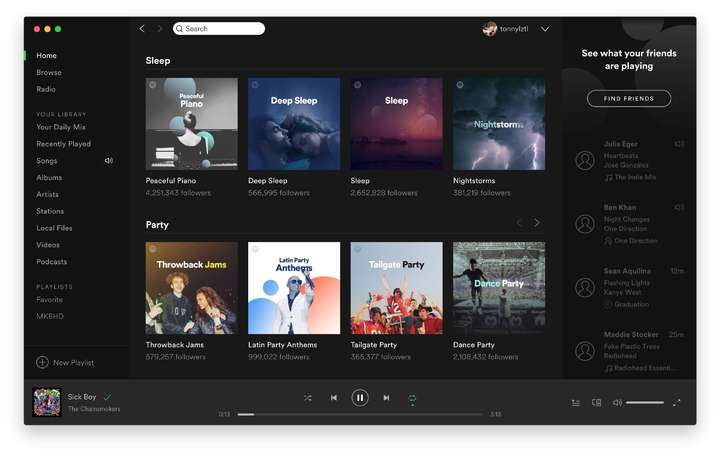The height and width of the screenshot is (456, 720).
Task: Open the Dance Party playlist cover
Action: 499,288
